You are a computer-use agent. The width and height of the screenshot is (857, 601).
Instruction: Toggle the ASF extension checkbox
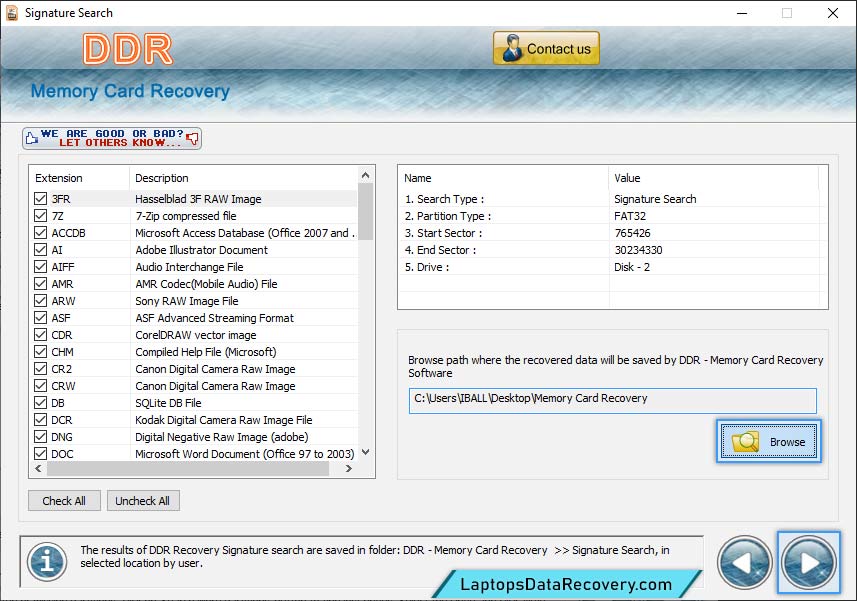tap(40, 317)
